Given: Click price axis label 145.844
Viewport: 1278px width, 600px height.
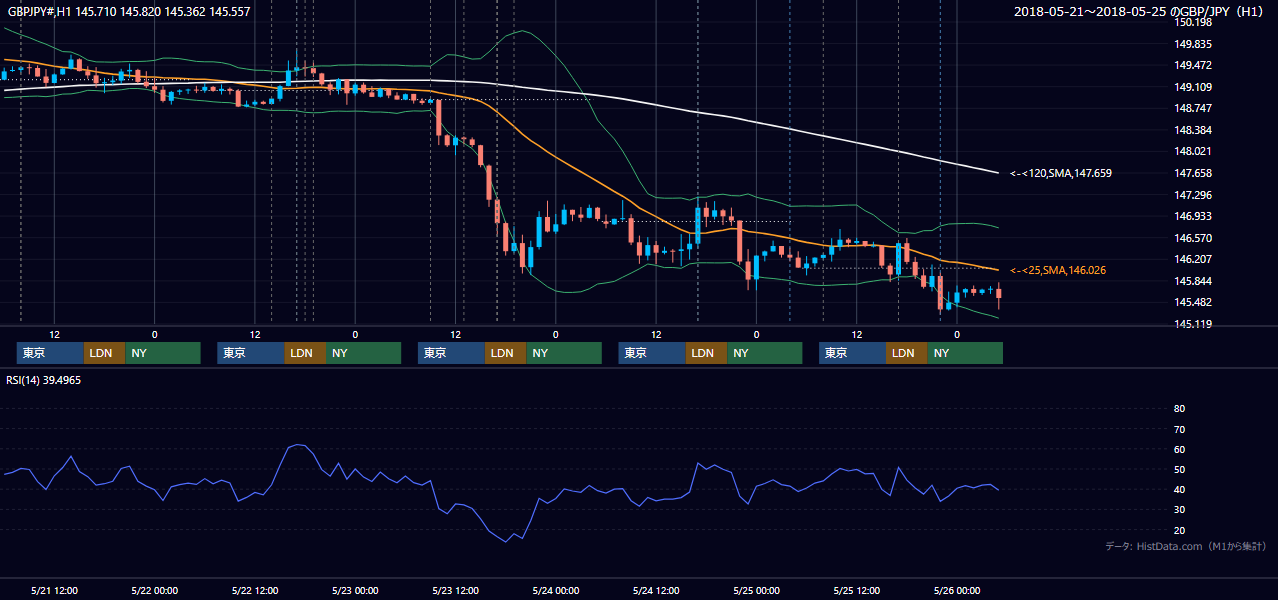Looking at the screenshot, I should click(1193, 281).
